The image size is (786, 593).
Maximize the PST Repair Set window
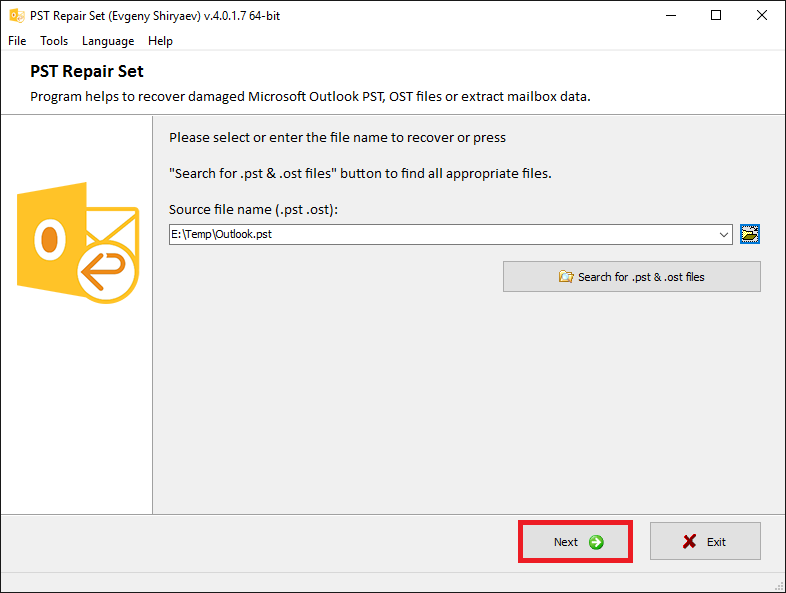pyautogui.click(x=716, y=16)
